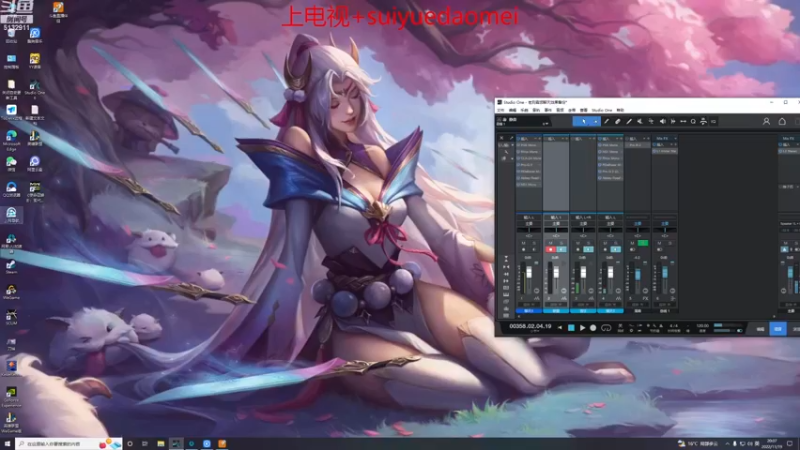Toggle input monitor on channel 3

588,249
